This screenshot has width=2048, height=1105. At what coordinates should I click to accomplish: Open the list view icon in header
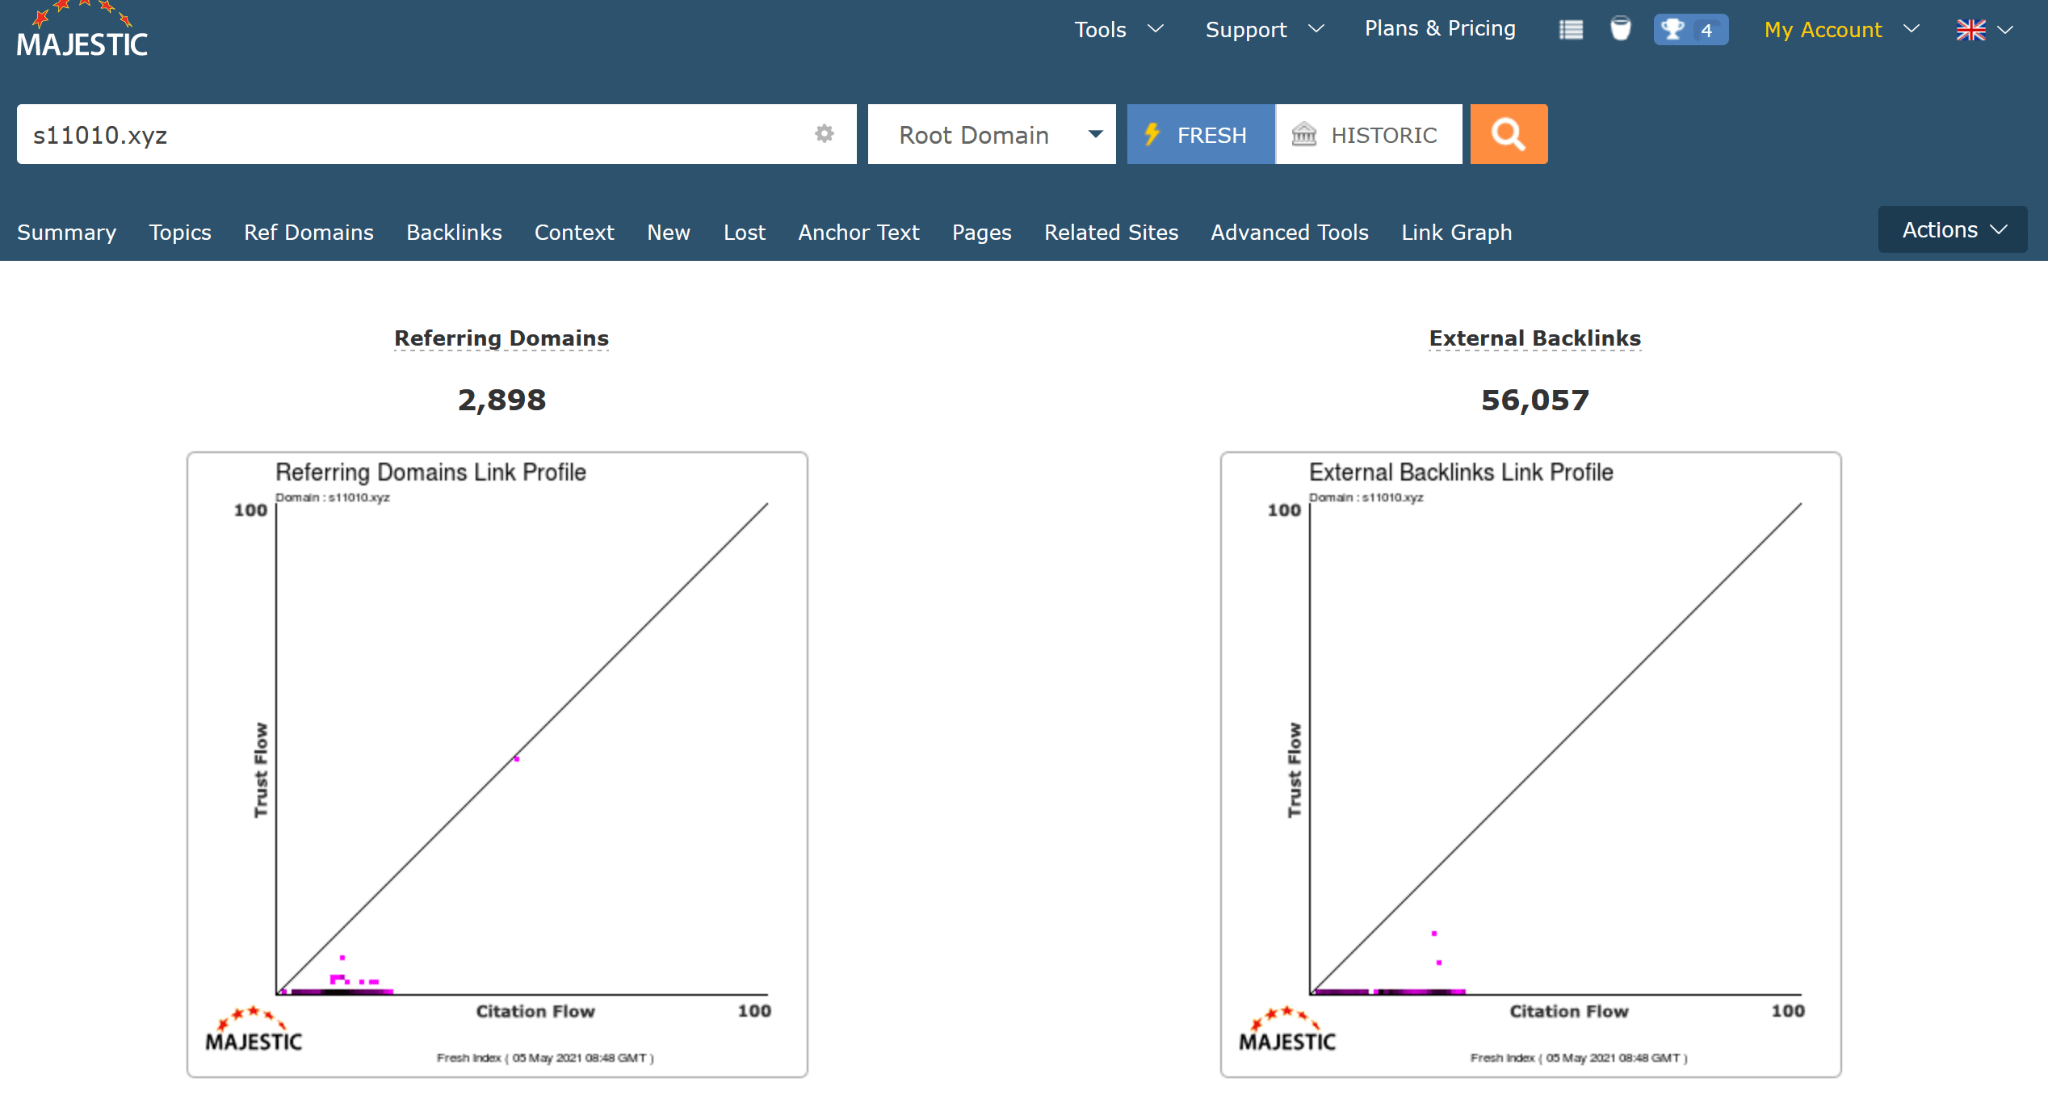click(1571, 30)
